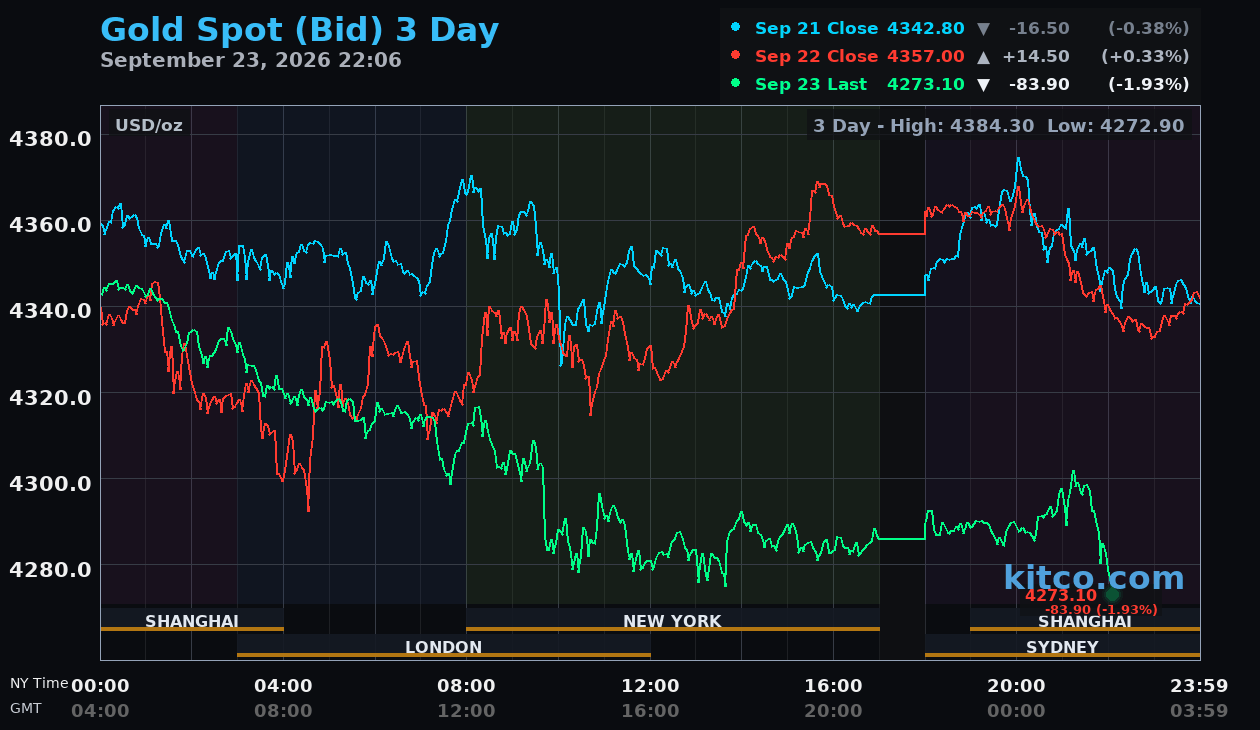Click the SYDNEY session bar
This screenshot has width=1260, height=730.
coord(1062,647)
